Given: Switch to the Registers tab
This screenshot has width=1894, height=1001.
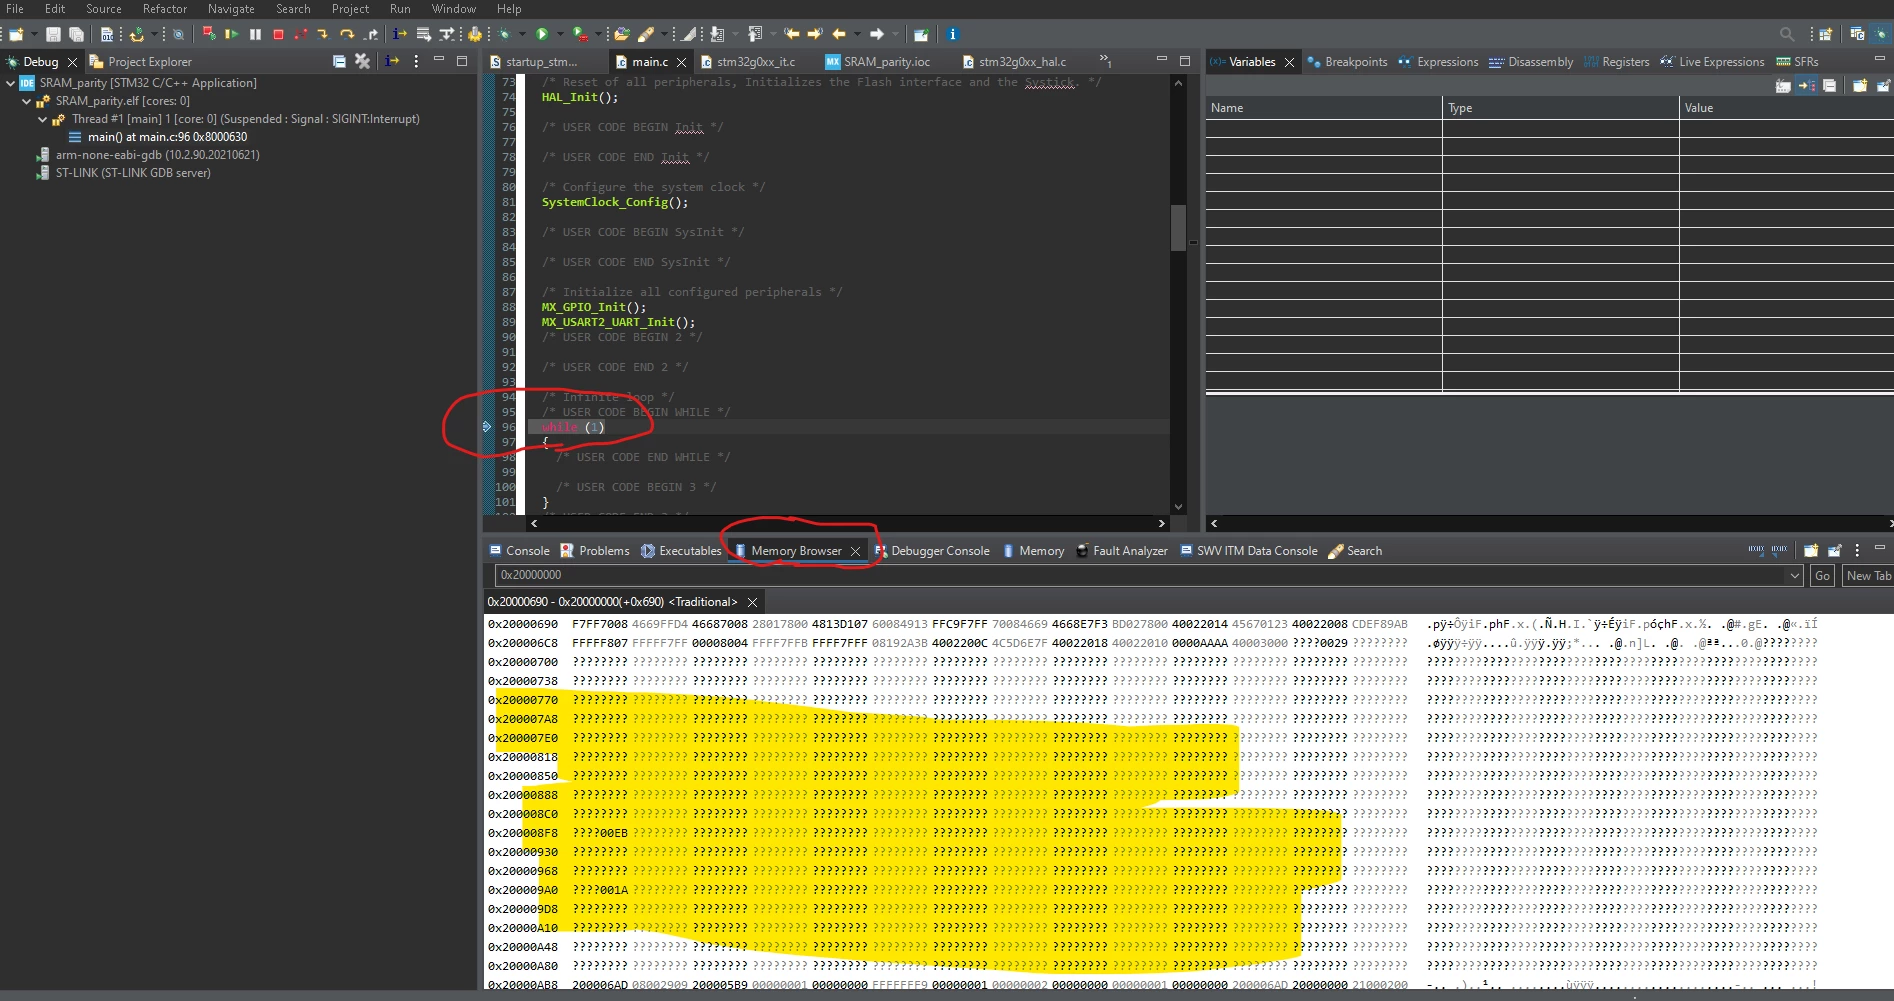Looking at the screenshot, I should 1616,62.
